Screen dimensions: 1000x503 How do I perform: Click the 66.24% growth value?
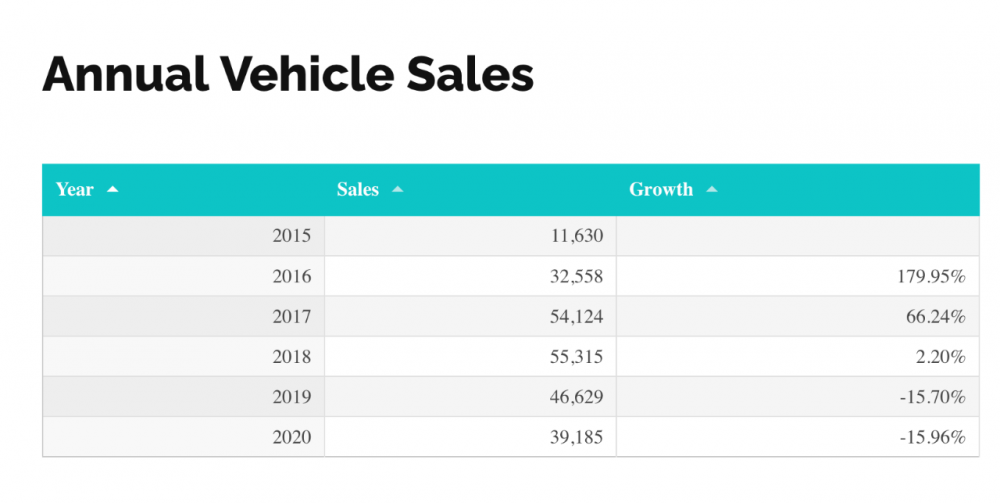936,316
